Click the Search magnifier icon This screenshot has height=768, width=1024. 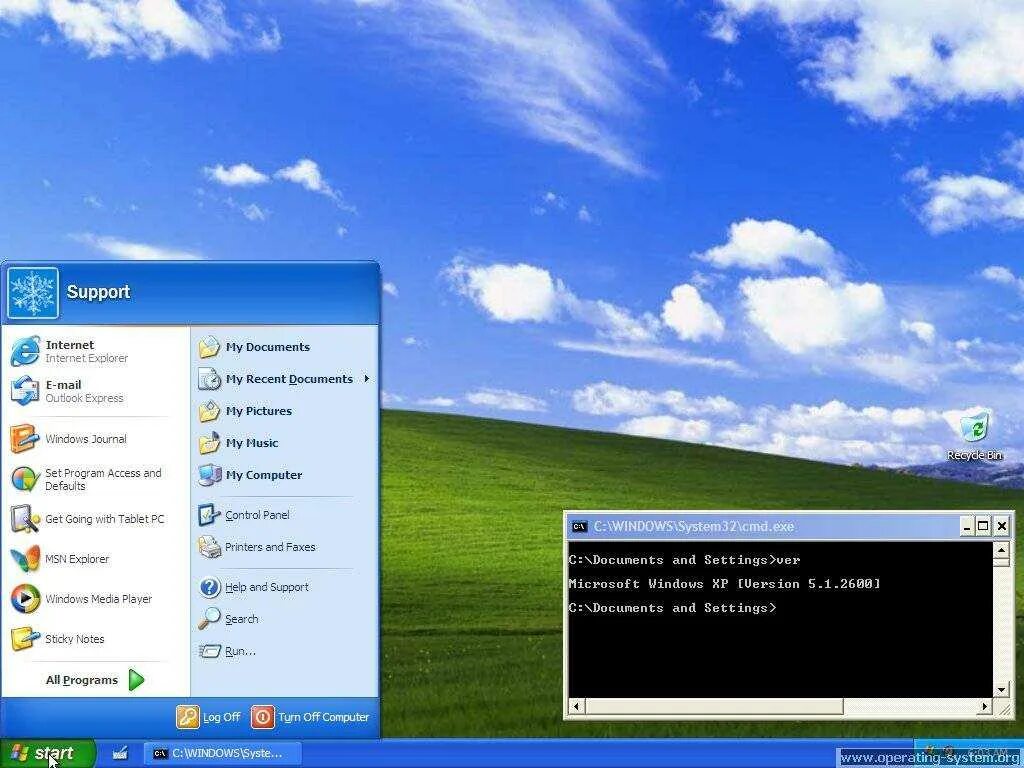tap(210, 618)
